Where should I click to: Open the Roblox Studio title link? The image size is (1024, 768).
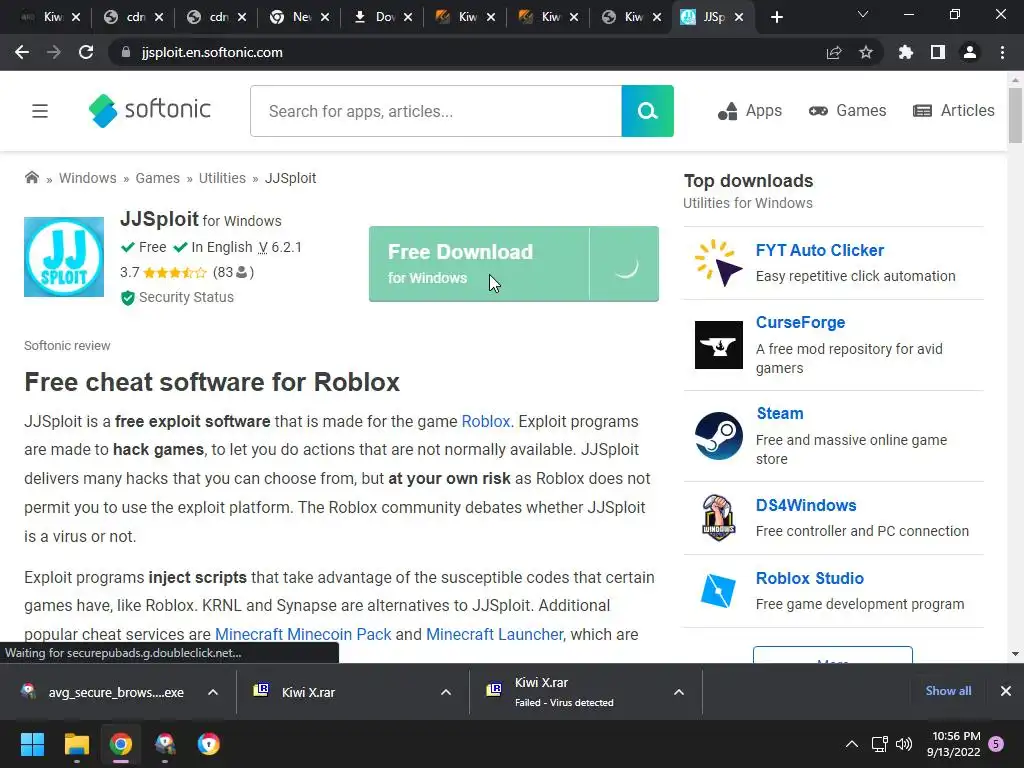pos(809,579)
